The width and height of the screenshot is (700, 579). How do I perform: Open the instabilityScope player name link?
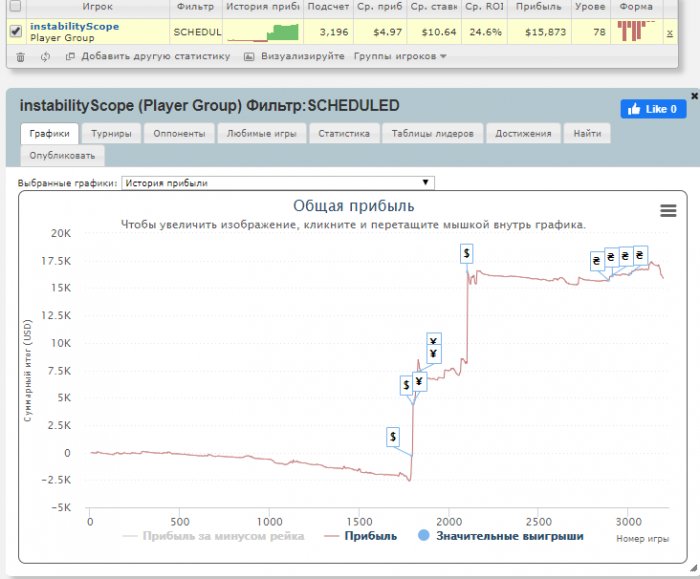75,26
